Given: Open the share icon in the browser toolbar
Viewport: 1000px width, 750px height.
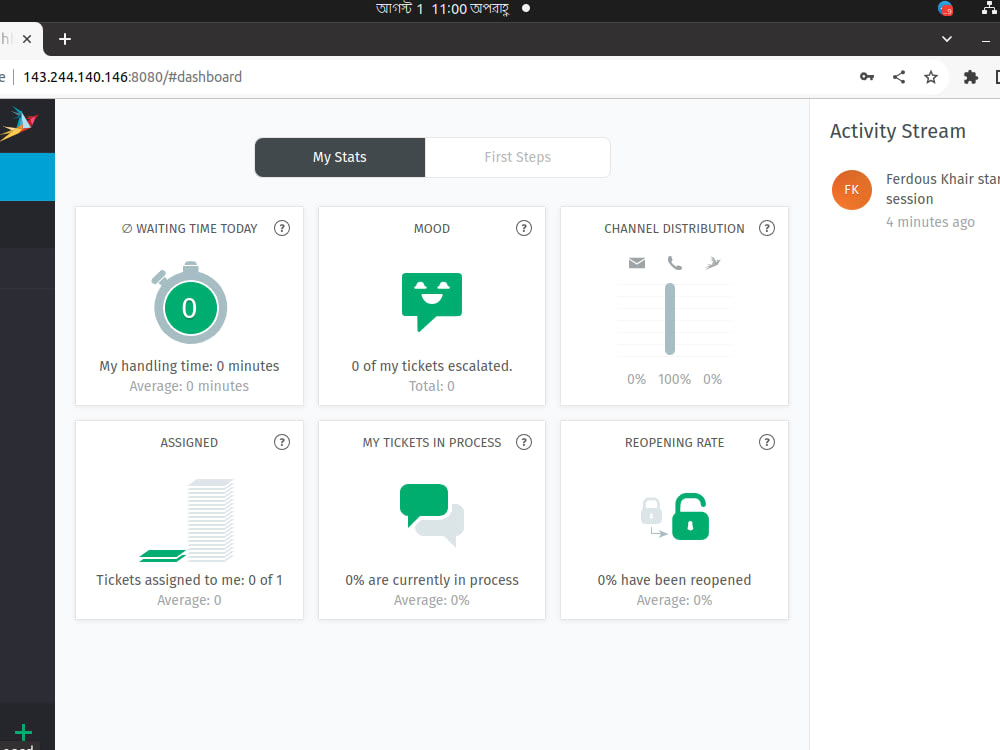Looking at the screenshot, I should pos(898,76).
